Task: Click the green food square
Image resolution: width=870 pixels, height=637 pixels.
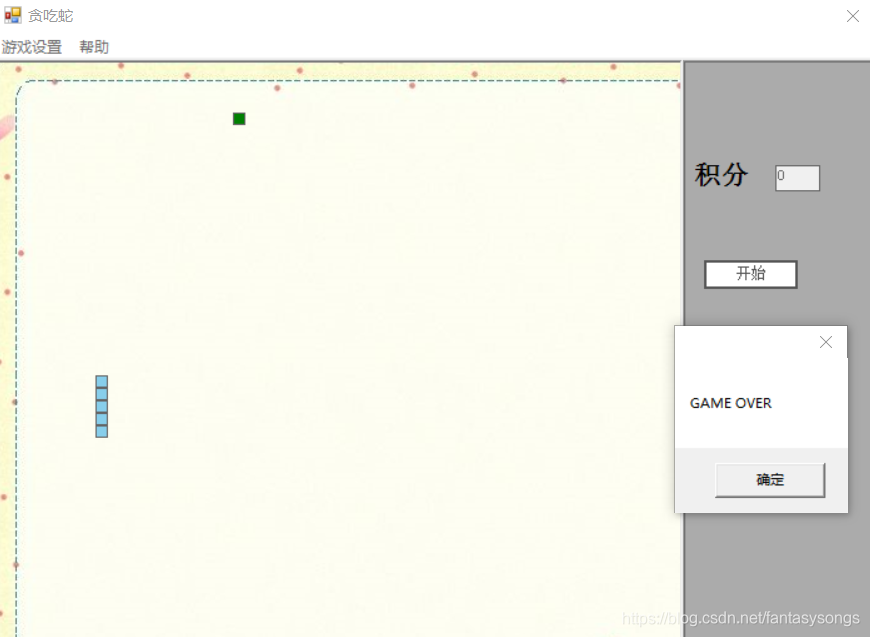Action: pos(239,119)
